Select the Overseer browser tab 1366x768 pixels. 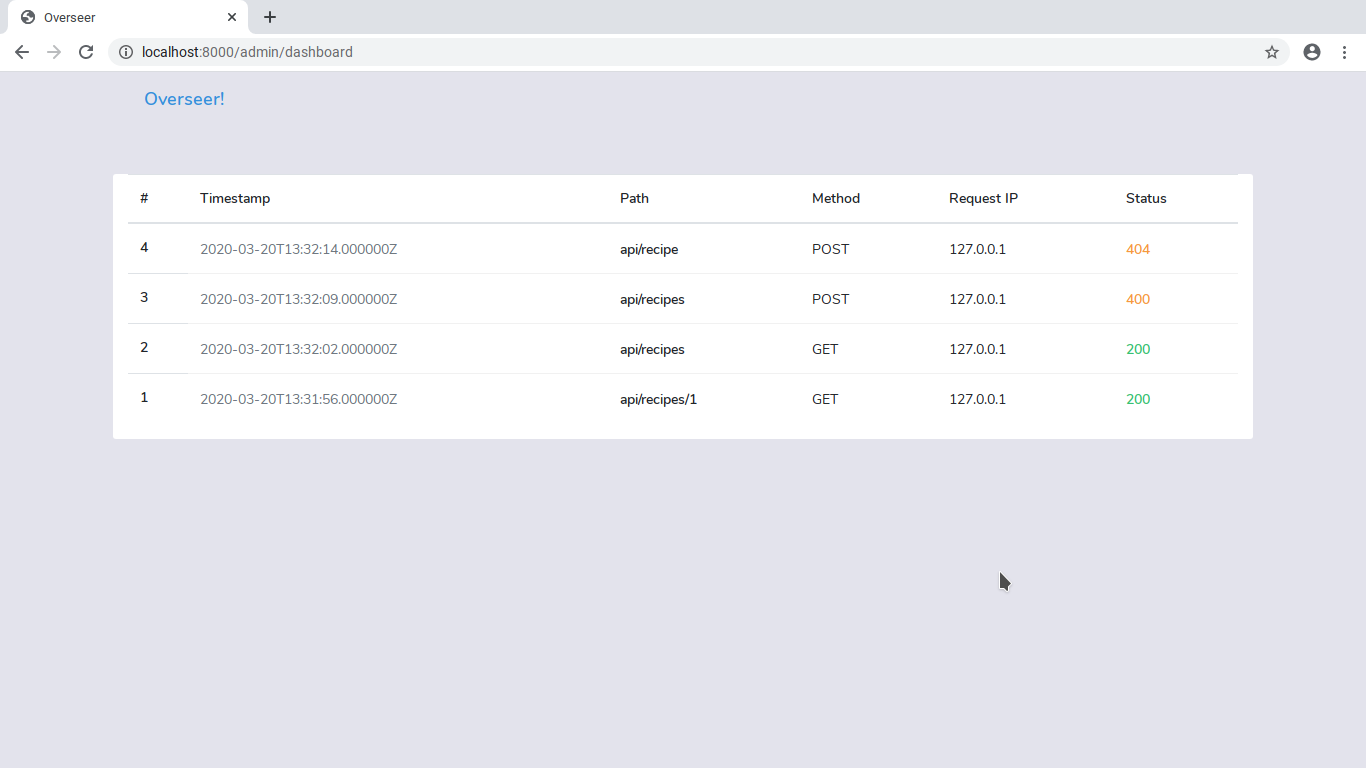pyautogui.click(x=128, y=17)
